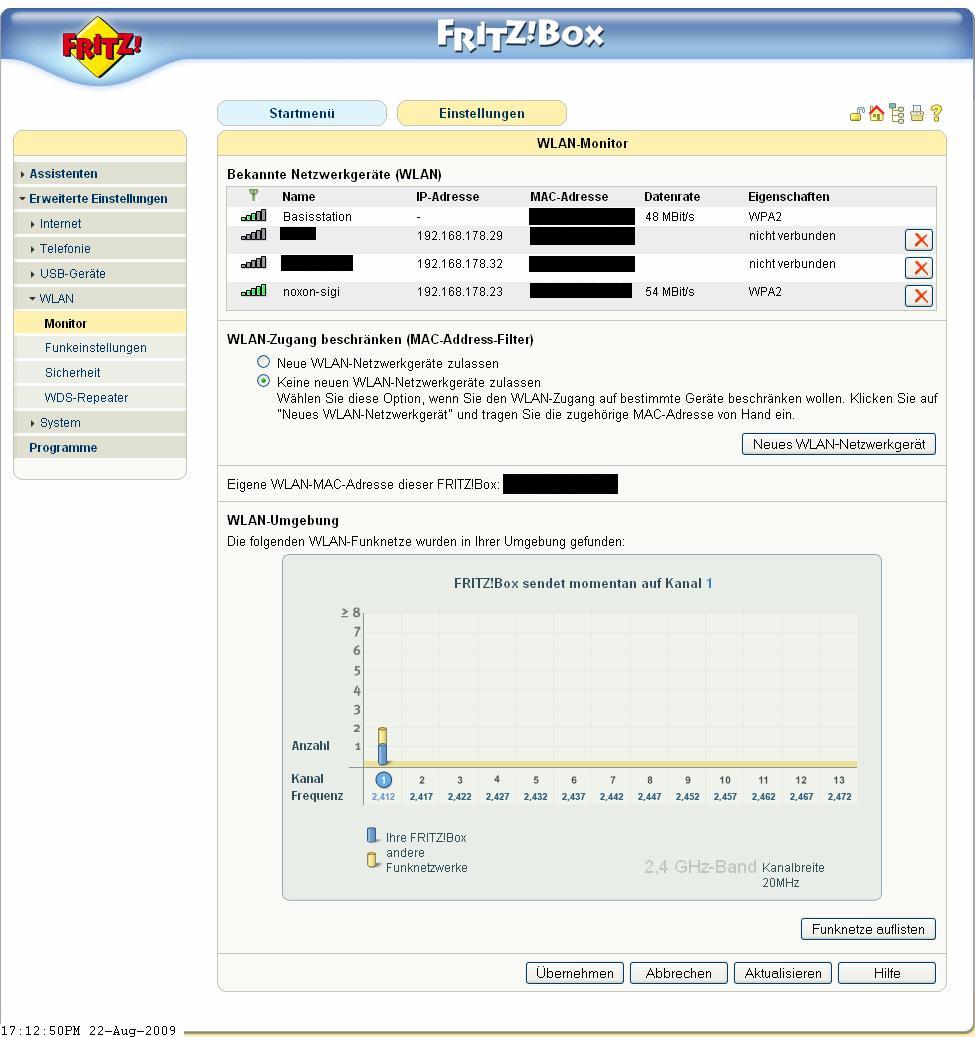975x1037 pixels.
Task: Go to the home page via house icon
Action: pyautogui.click(x=876, y=114)
